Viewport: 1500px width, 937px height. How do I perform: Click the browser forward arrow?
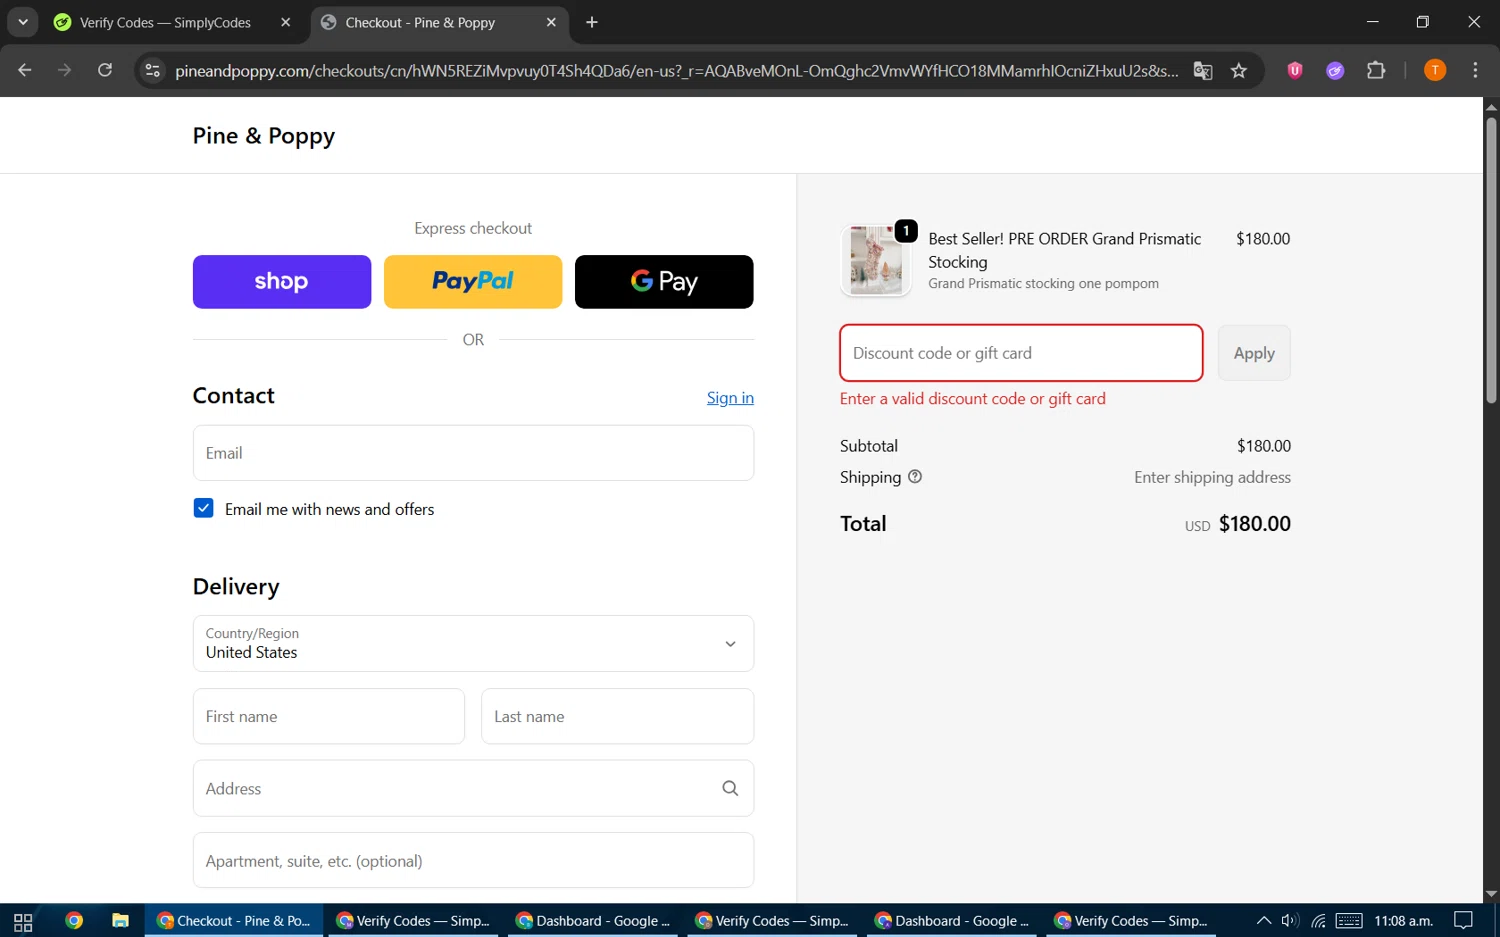pos(65,70)
